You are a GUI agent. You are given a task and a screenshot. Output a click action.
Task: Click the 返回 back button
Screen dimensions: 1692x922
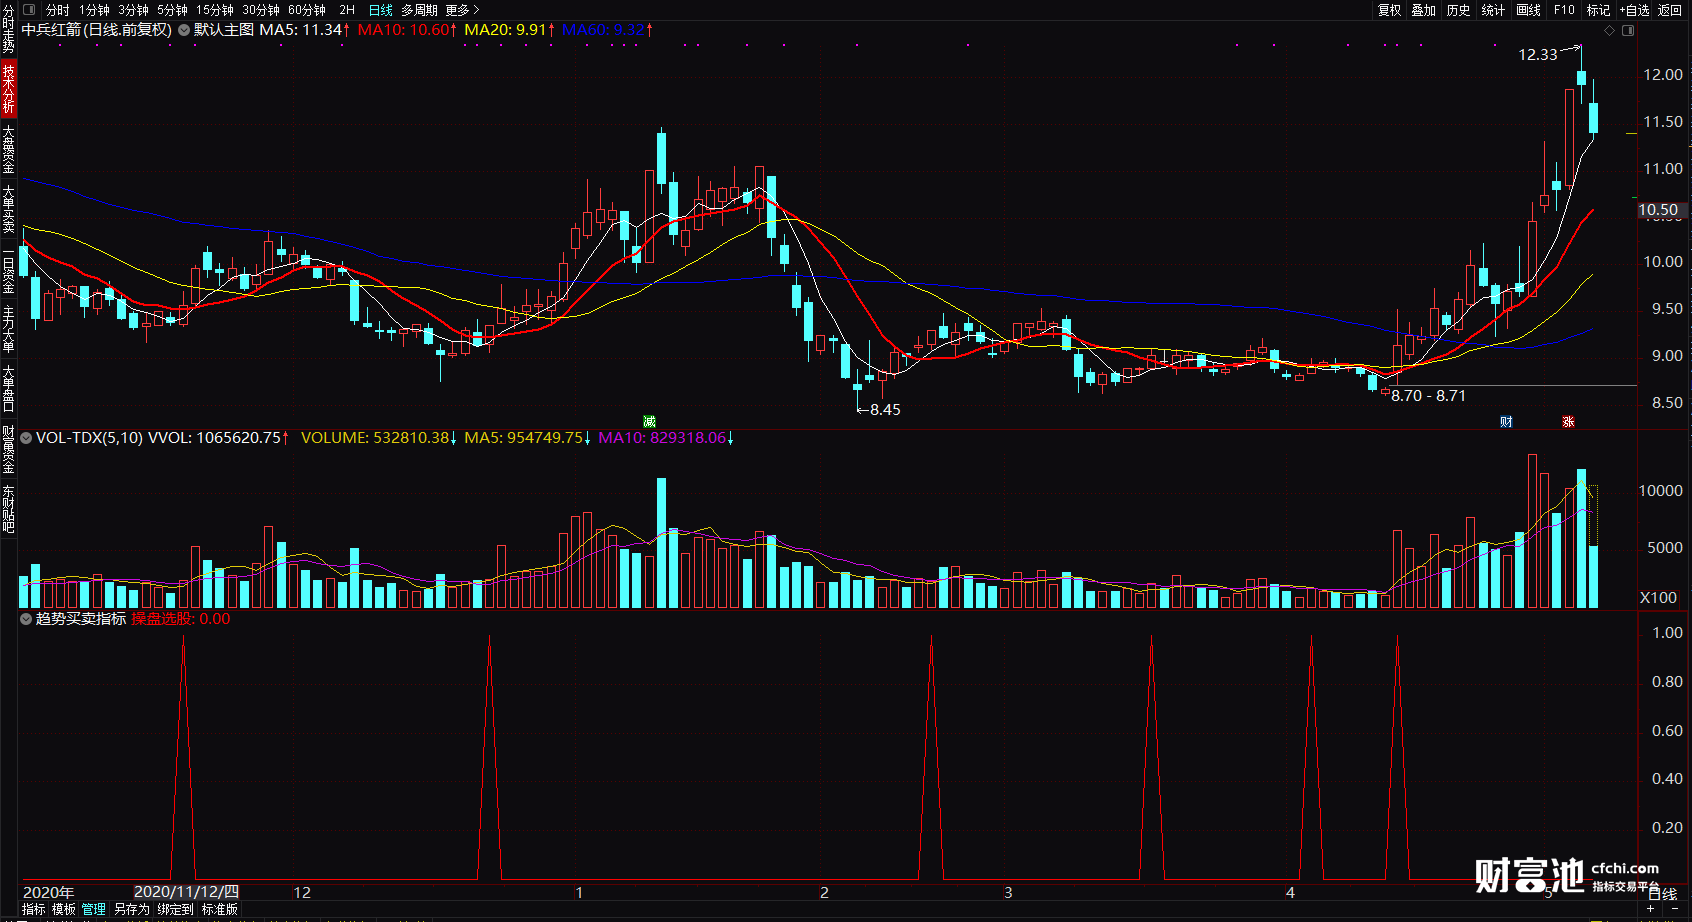[x=1670, y=10]
